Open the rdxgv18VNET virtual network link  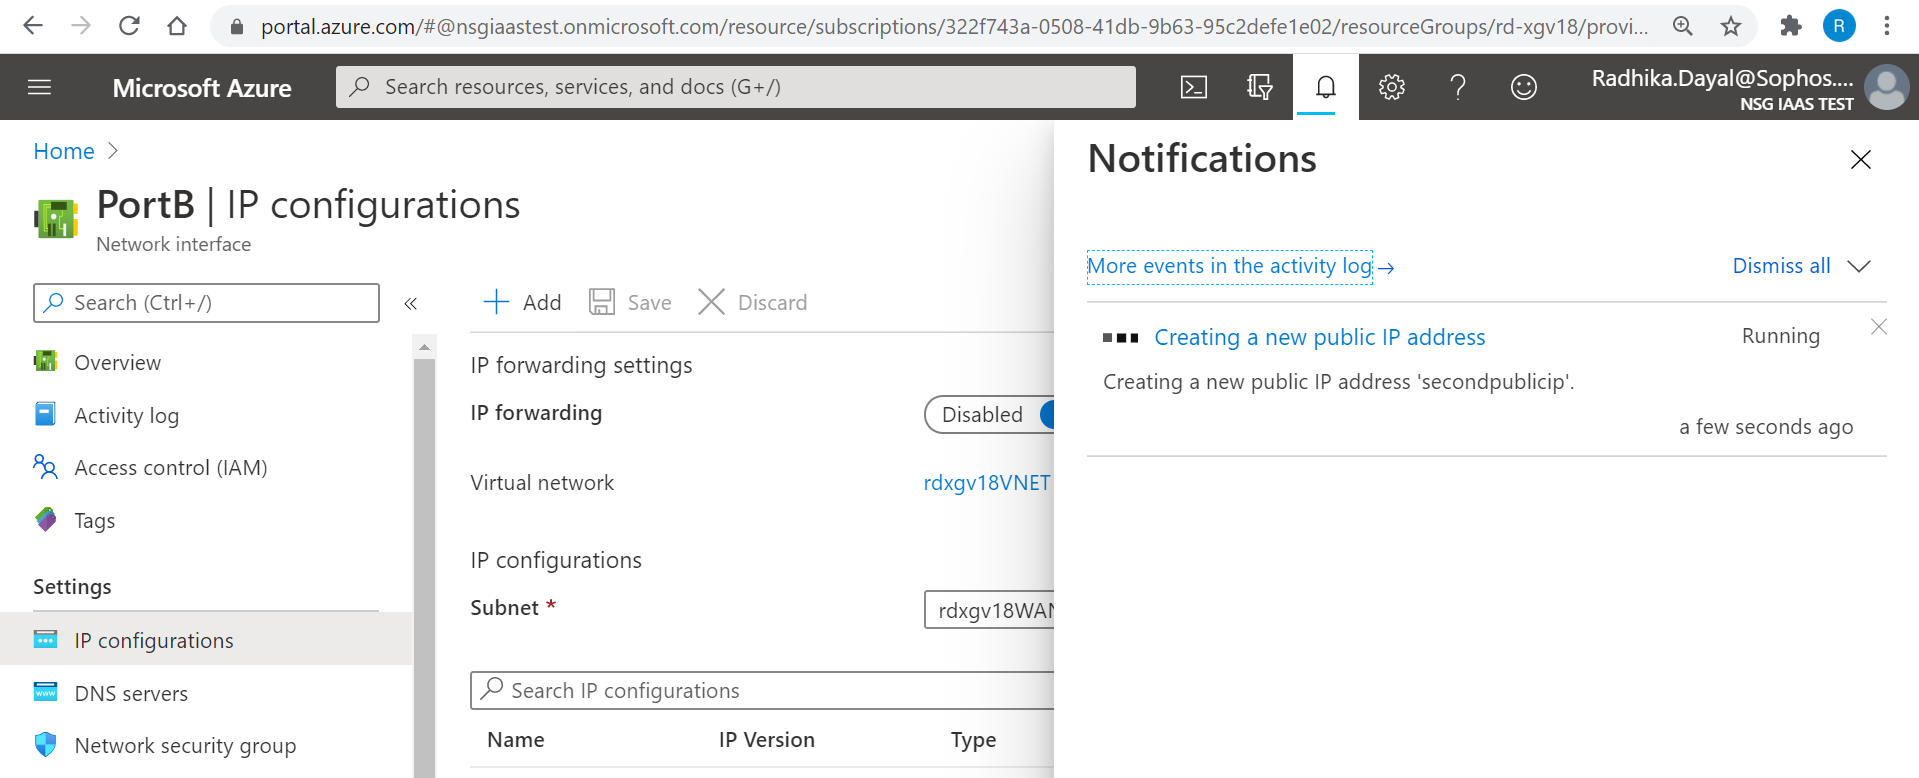tap(987, 483)
